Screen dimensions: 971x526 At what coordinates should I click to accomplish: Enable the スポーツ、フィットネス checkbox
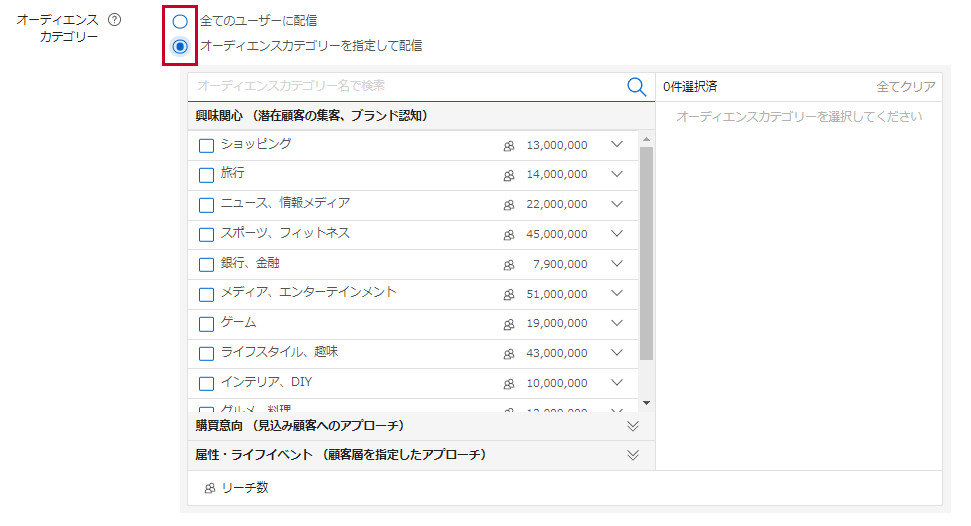click(x=206, y=235)
